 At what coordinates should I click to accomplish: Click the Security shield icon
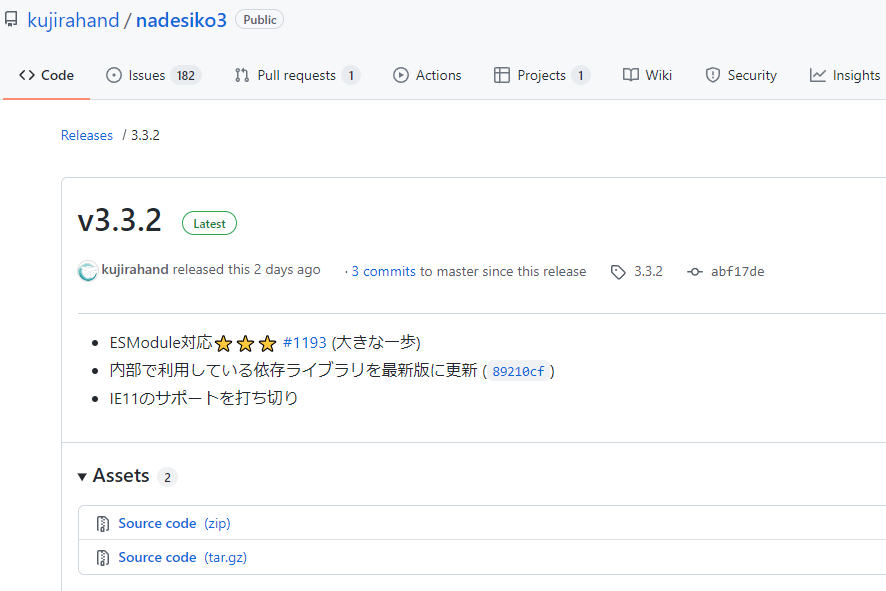[x=713, y=74]
